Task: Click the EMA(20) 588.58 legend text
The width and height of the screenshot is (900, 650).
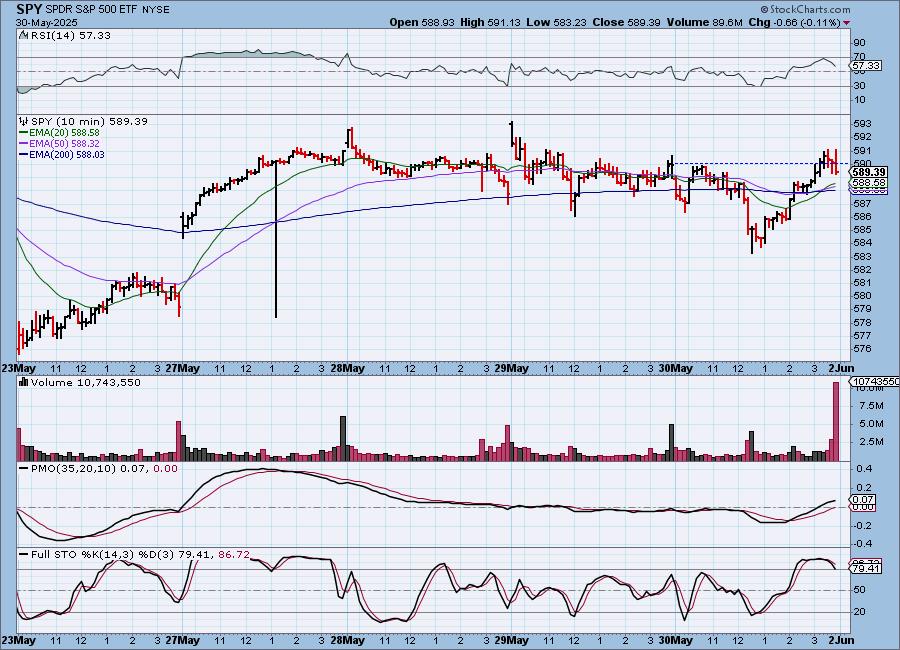Action: click(64, 133)
